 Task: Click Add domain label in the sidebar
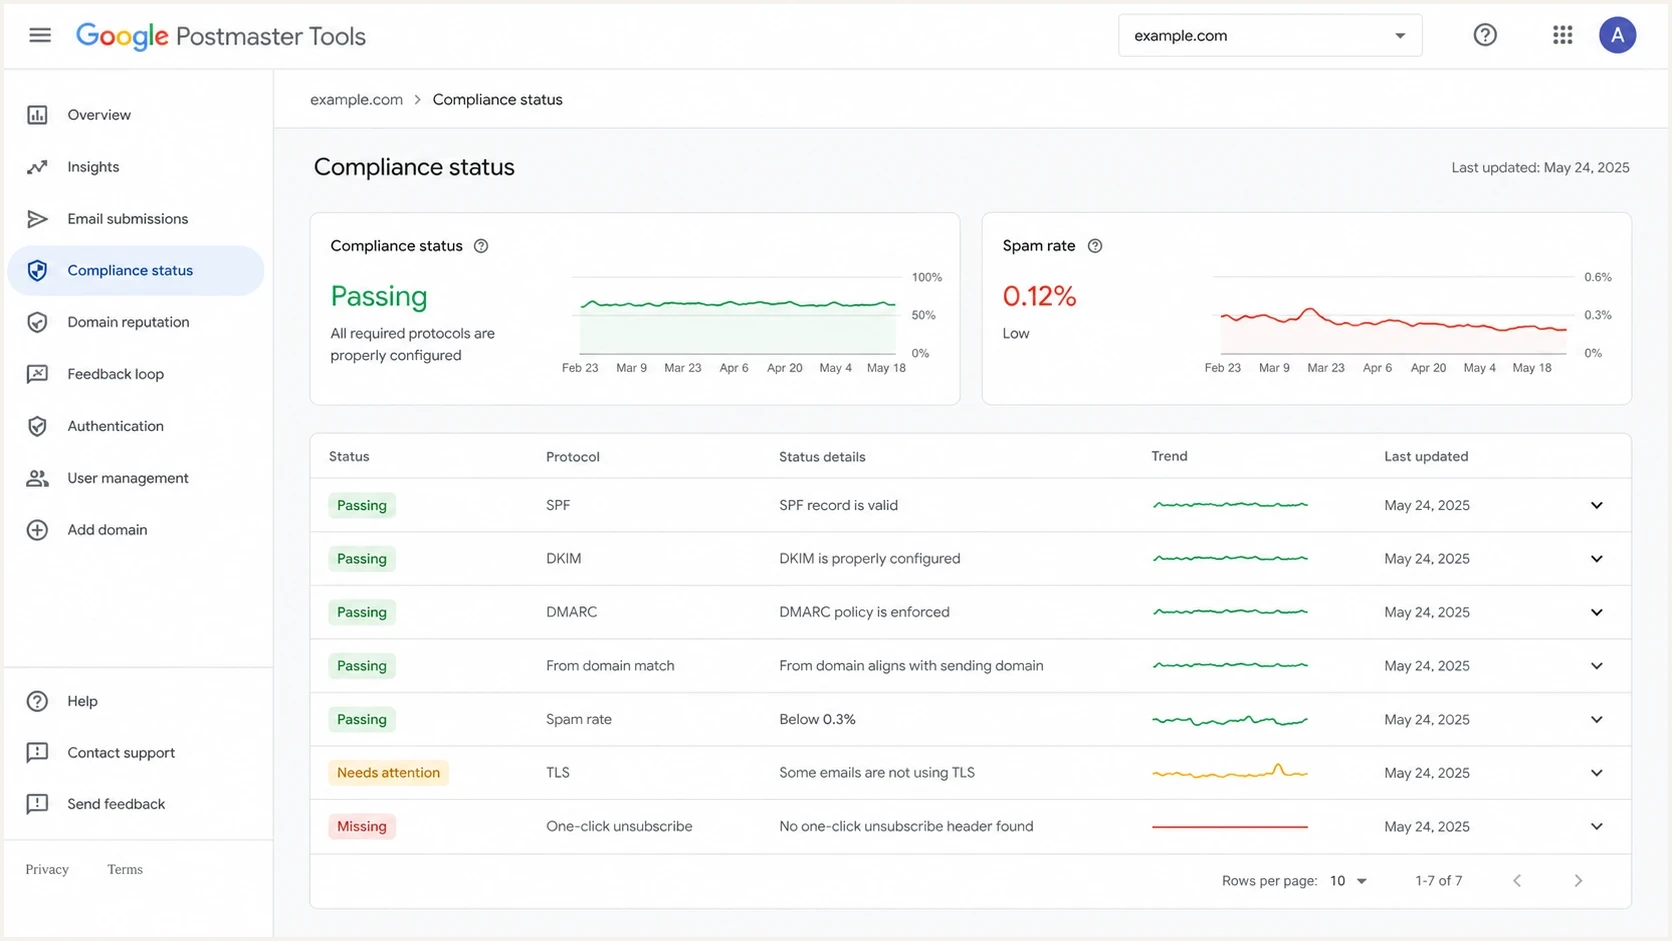click(x=107, y=530)
